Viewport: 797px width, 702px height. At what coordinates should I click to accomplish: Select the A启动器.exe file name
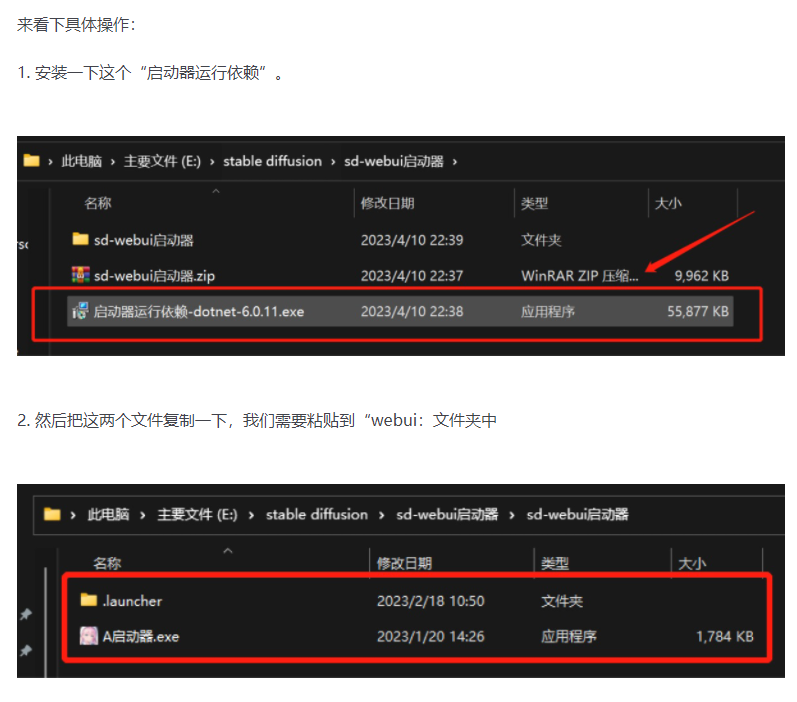[x=141, y=636]
